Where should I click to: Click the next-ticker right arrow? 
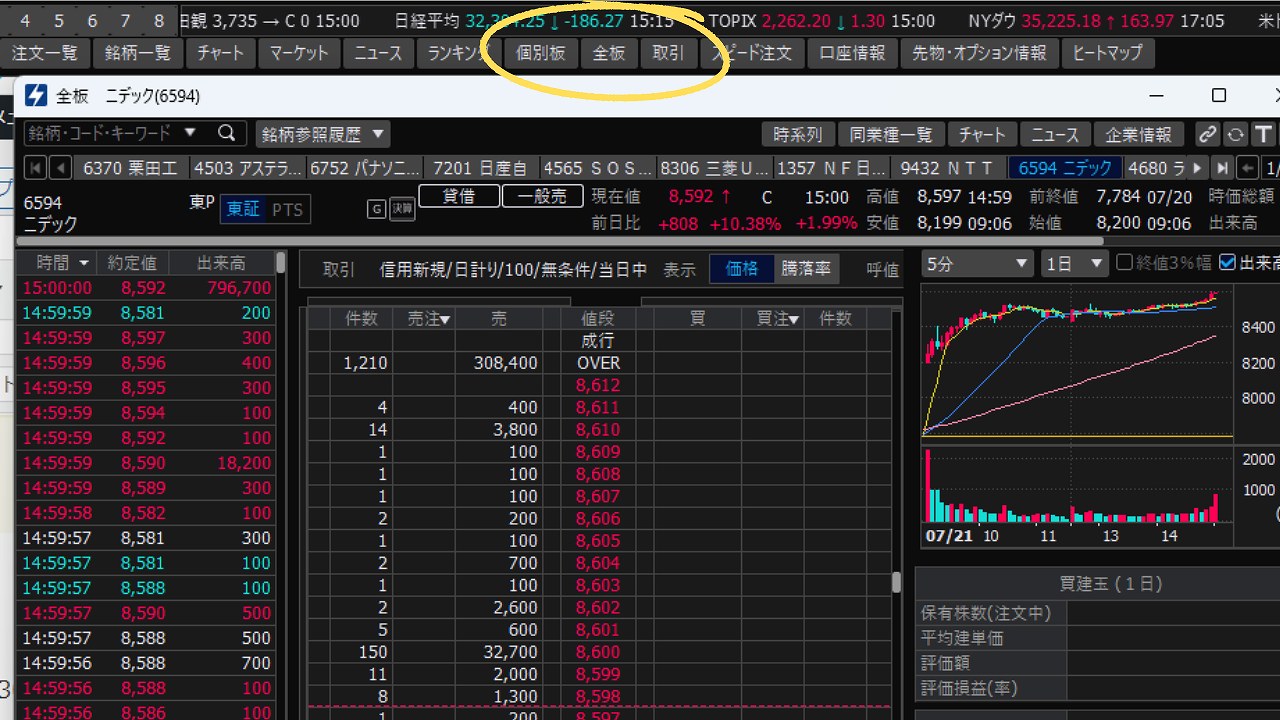1200,167
